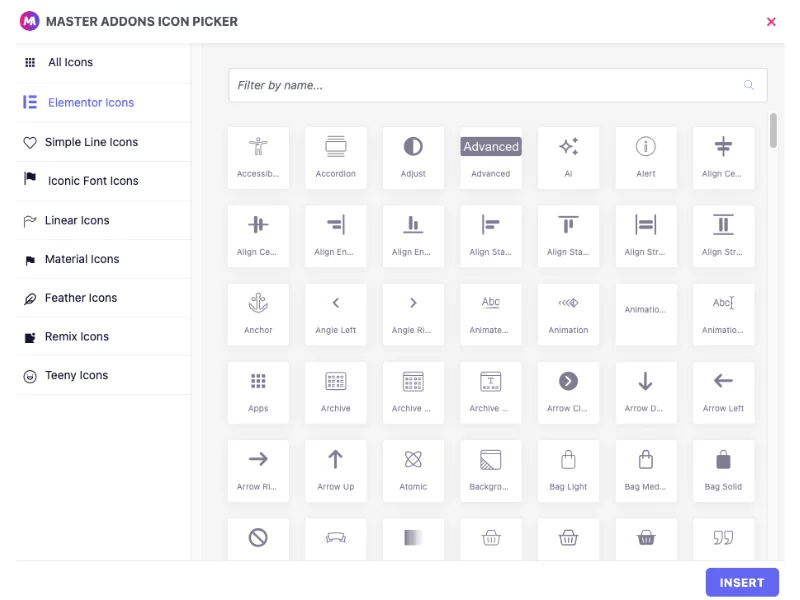
Task: Click the search magnifier icon
Action: coord(748,85)
